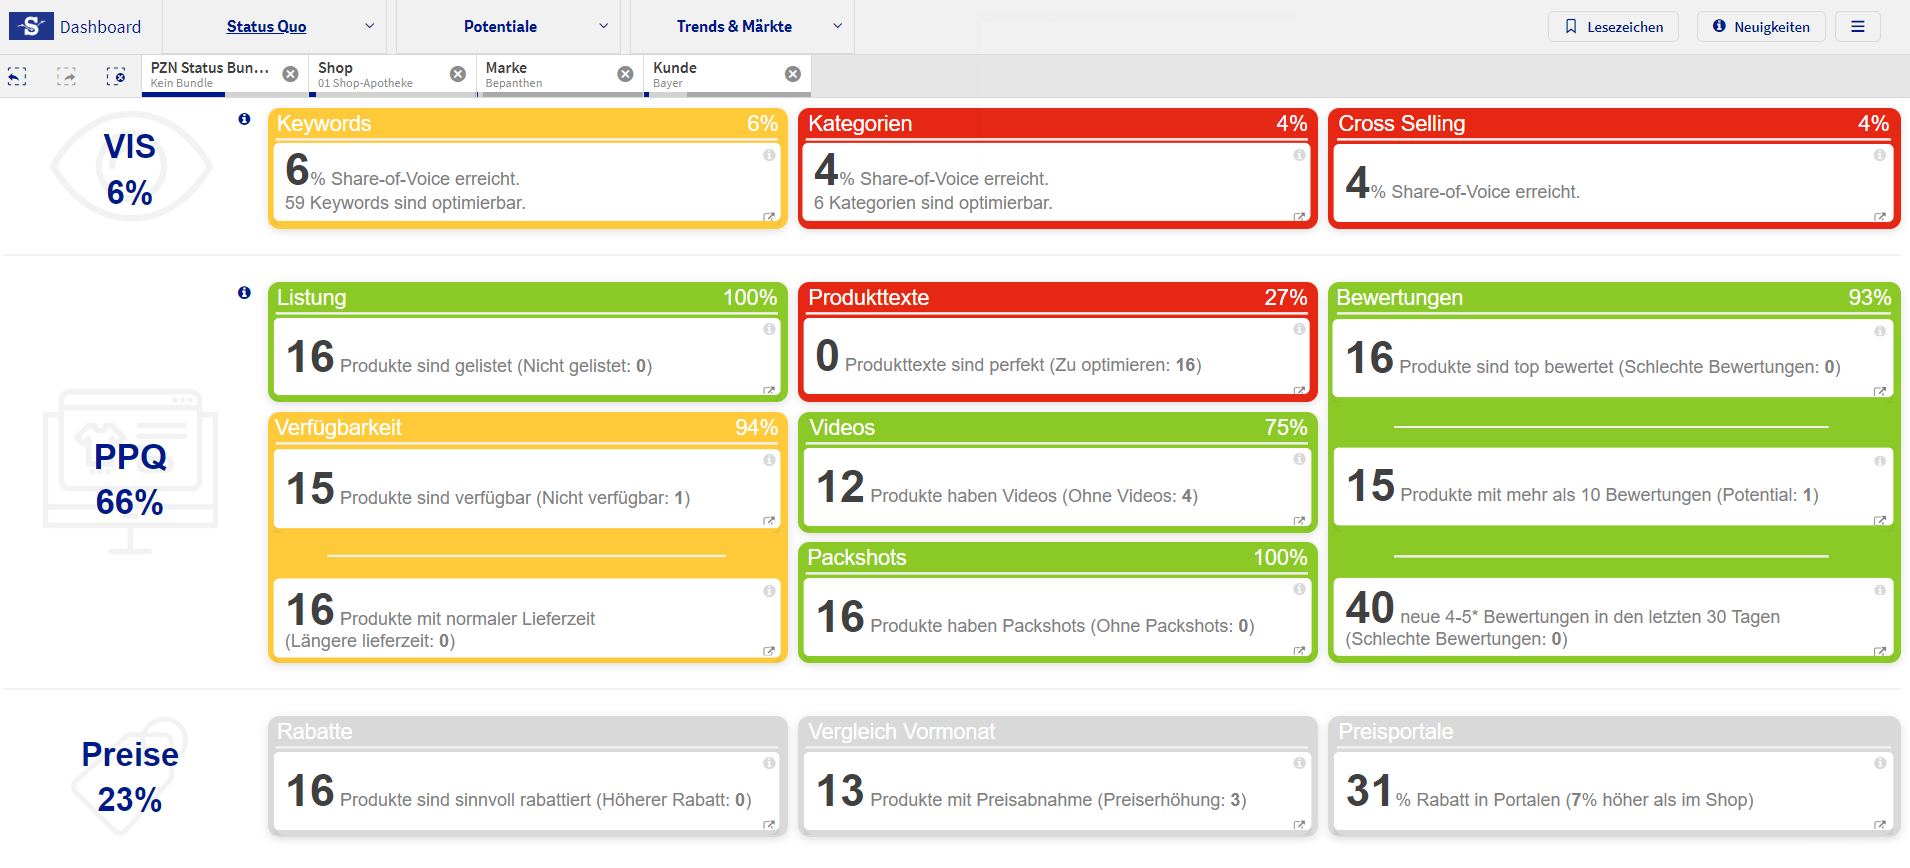1910x868 pixels.
Task: Clear the Kunde Bayer filter
Action: 793,74
